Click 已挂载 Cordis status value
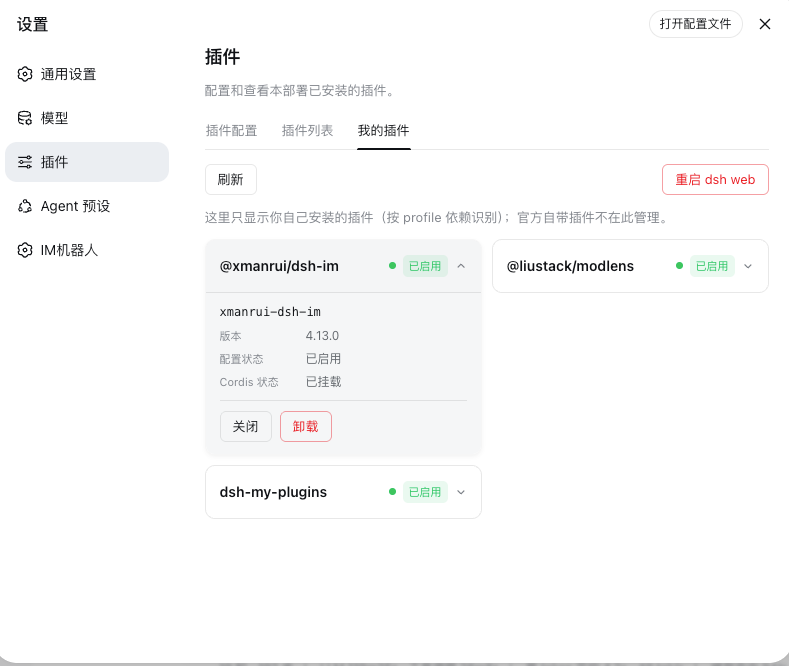The height and width of the screenshot is (666, 789). point(324,382)
